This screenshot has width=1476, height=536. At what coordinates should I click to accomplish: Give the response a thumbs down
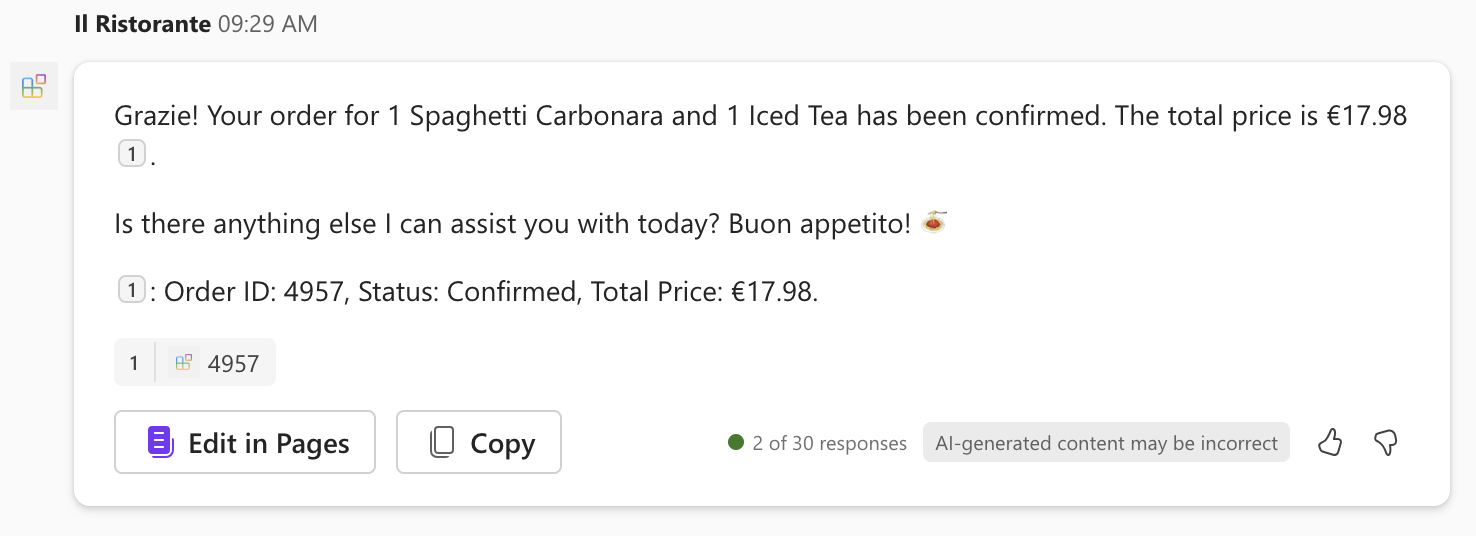[1385, 442]
